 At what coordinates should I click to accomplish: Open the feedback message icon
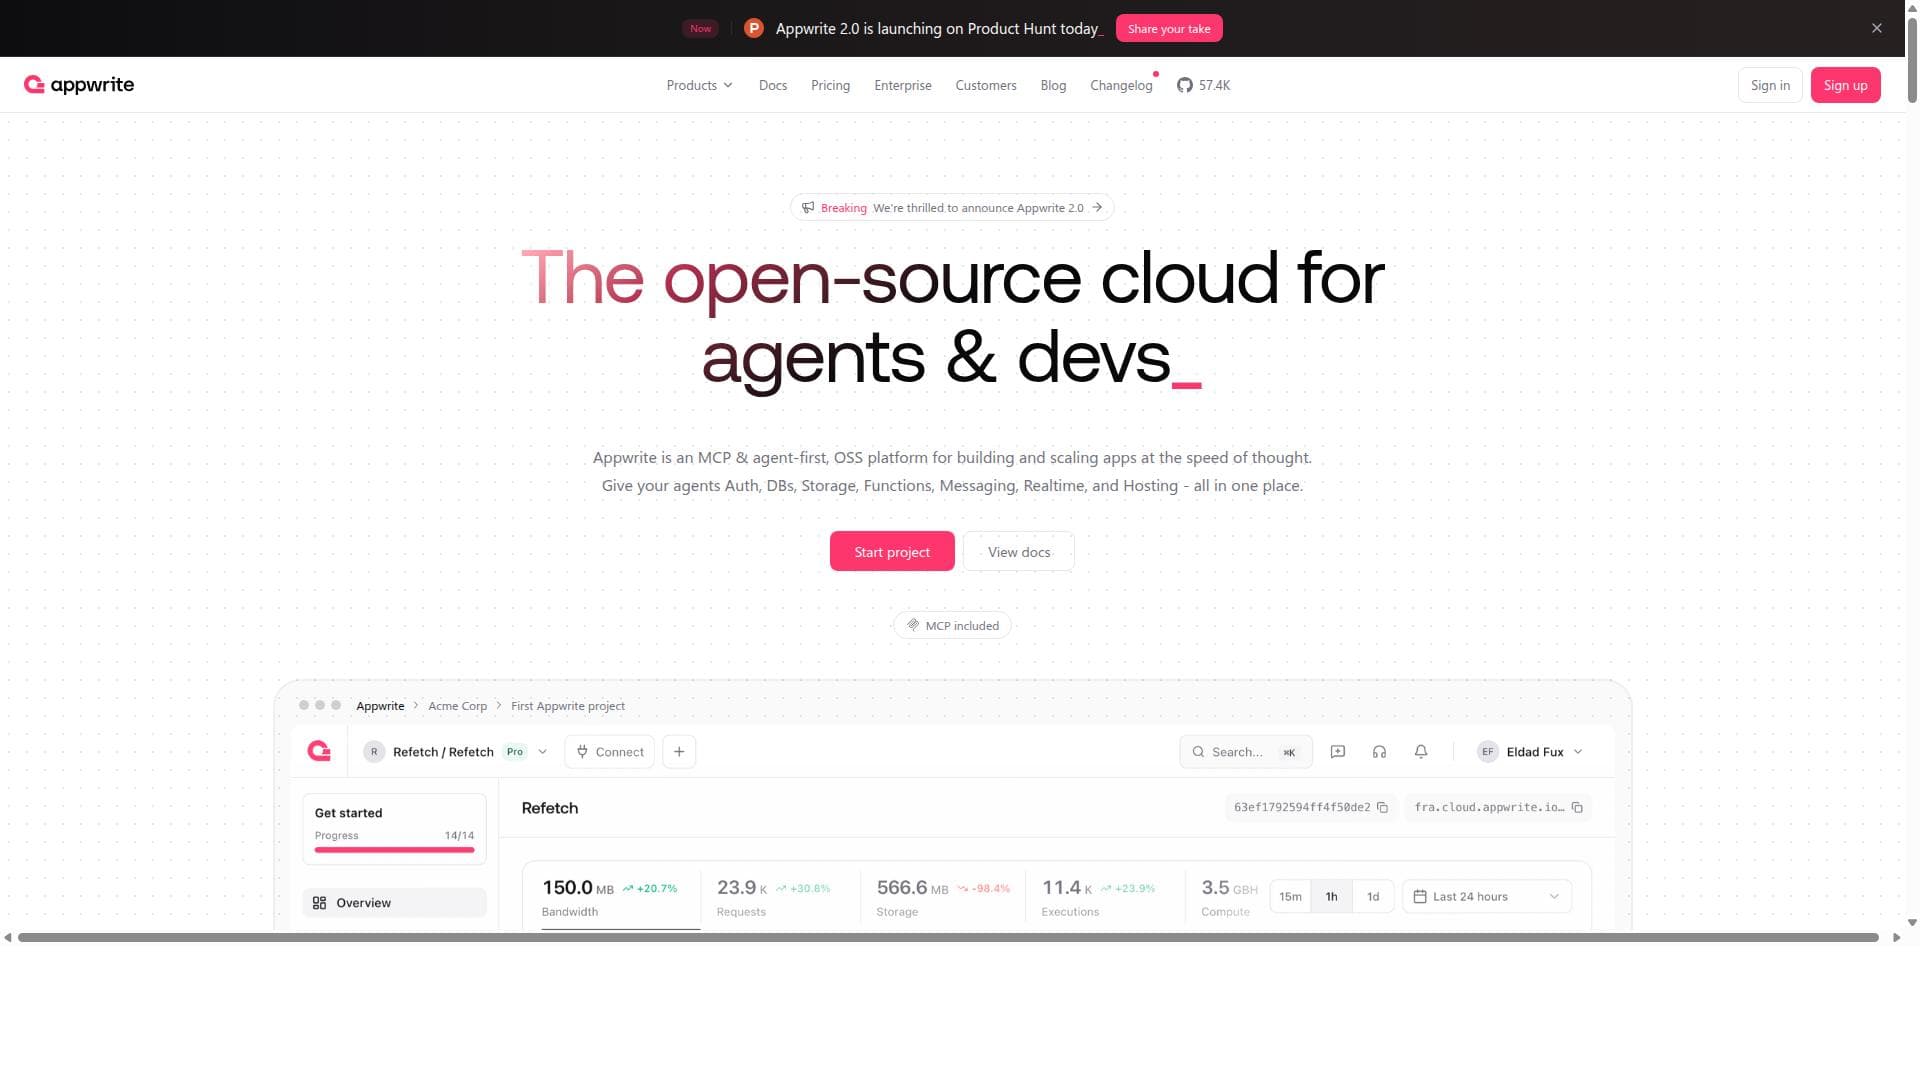[x=1338, y=752]
